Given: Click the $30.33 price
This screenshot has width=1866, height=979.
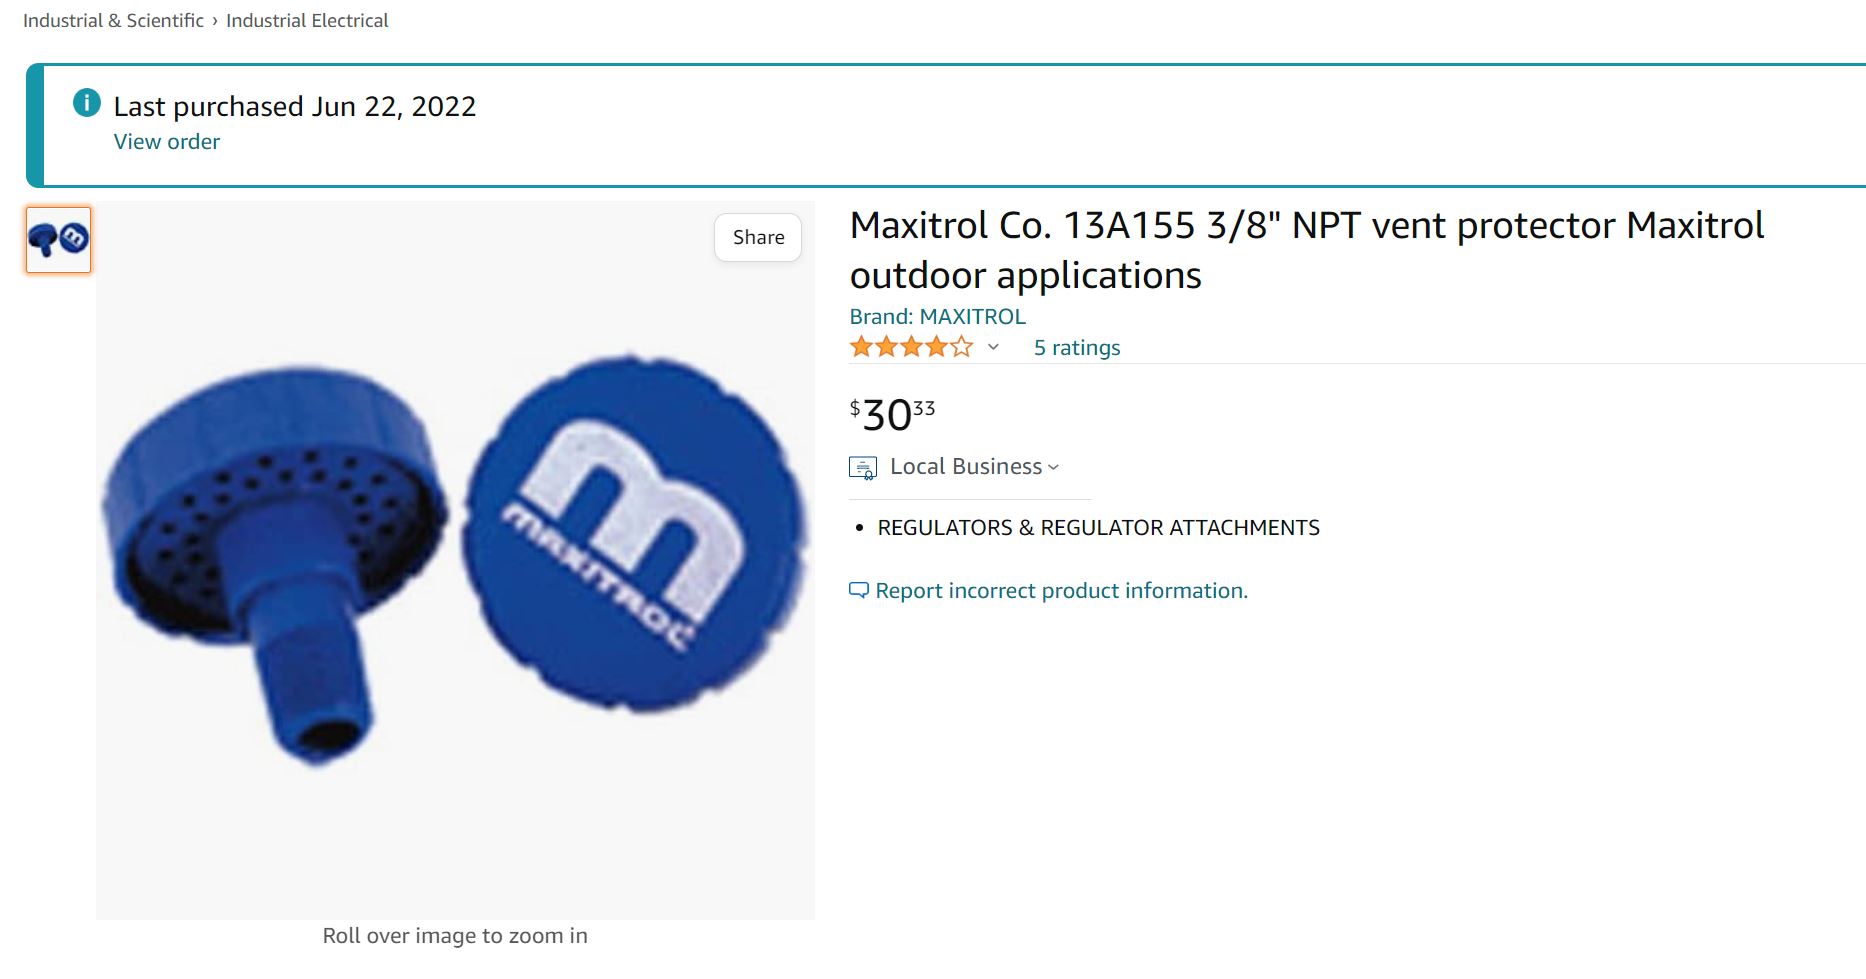Looking at the screenshot, I should coord(891,414).
